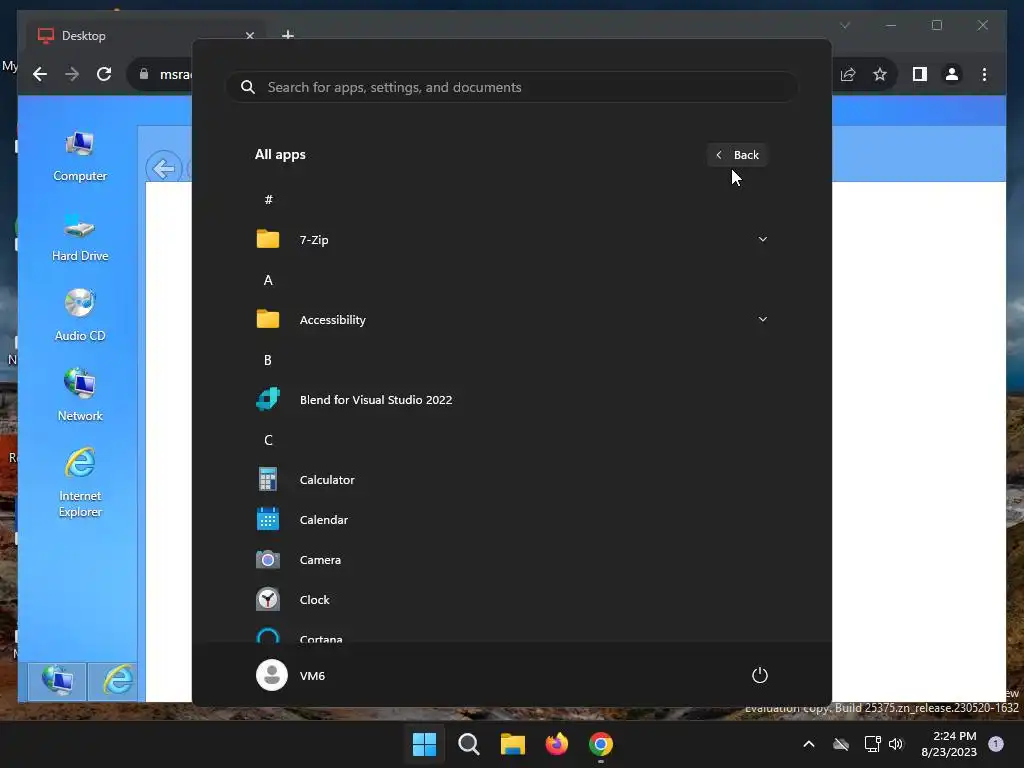Open the Audio CD desktop icon
This screenshot has width=1024, height=768.
point(80,316)
